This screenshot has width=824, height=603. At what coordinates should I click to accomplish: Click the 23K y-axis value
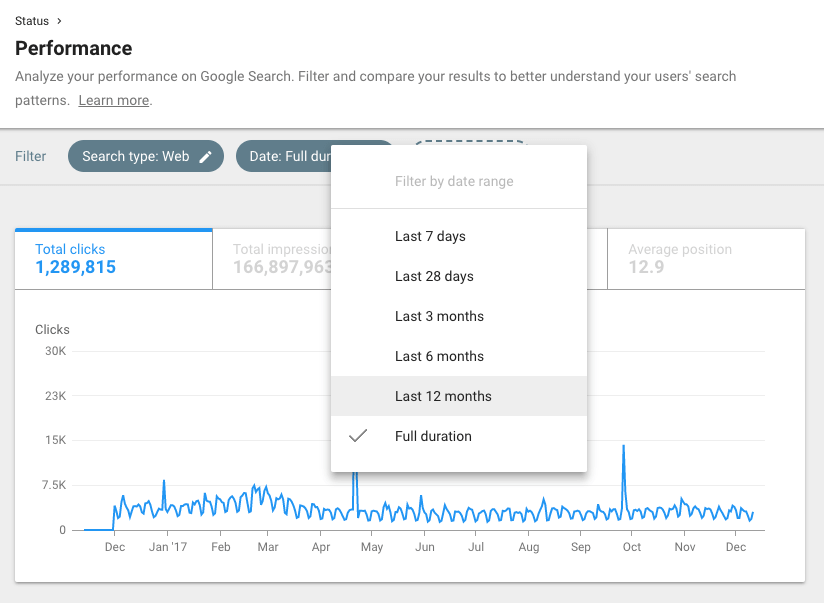55,396
